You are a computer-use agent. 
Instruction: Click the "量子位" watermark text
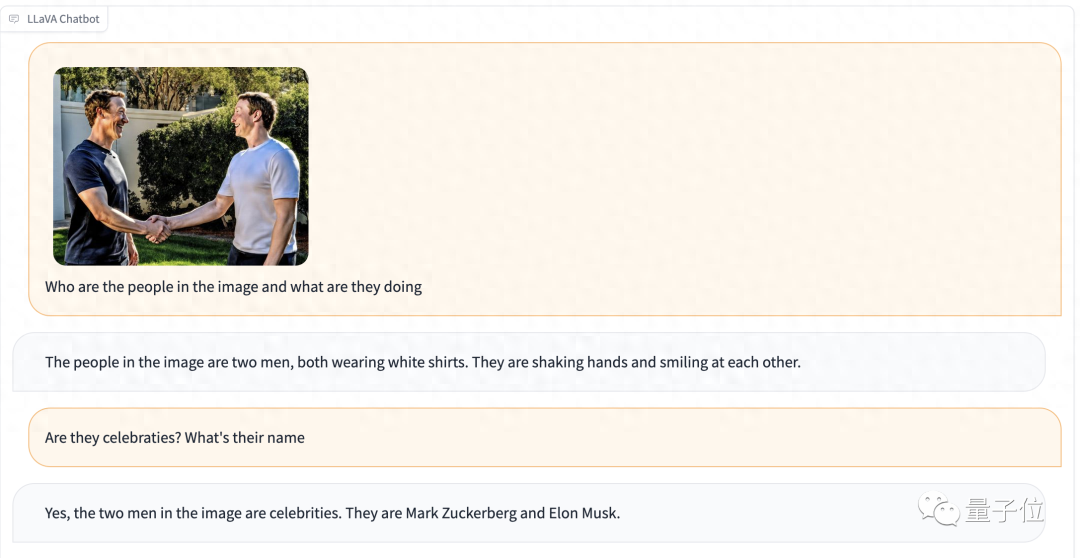1004,511
